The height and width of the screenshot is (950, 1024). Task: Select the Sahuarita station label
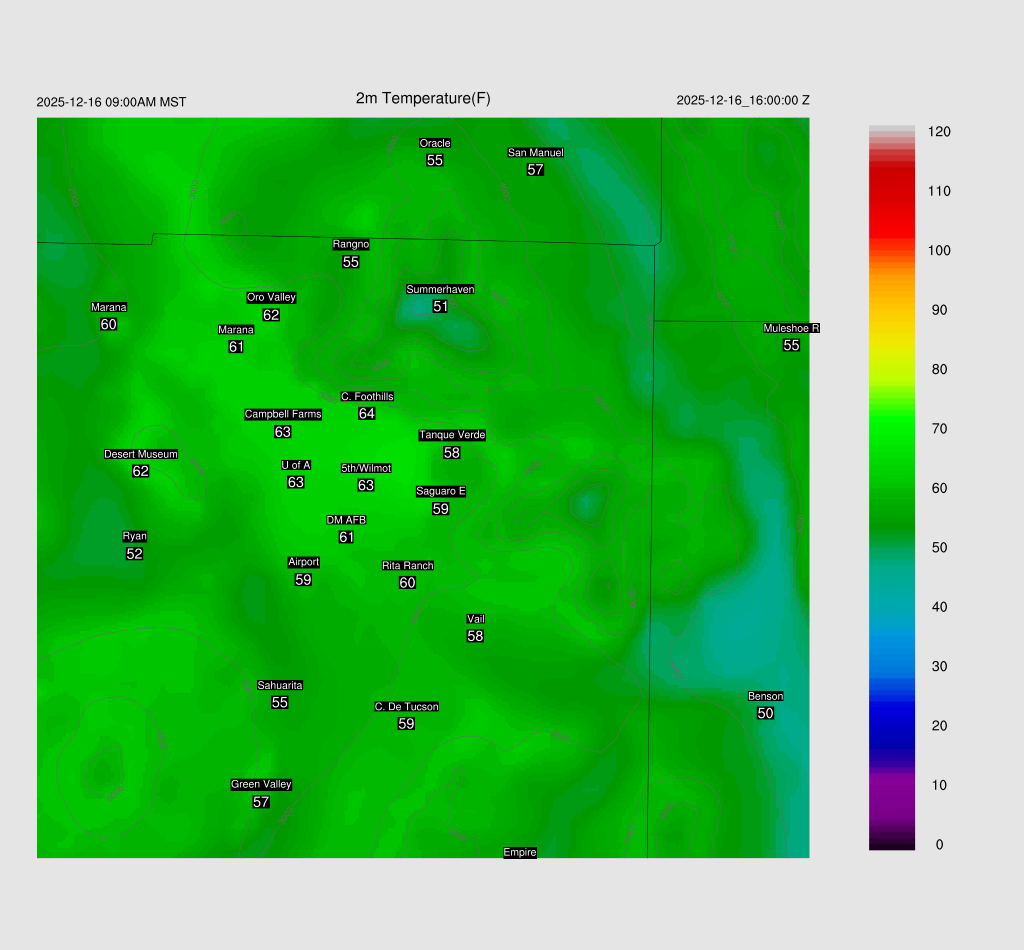point(280,686)
